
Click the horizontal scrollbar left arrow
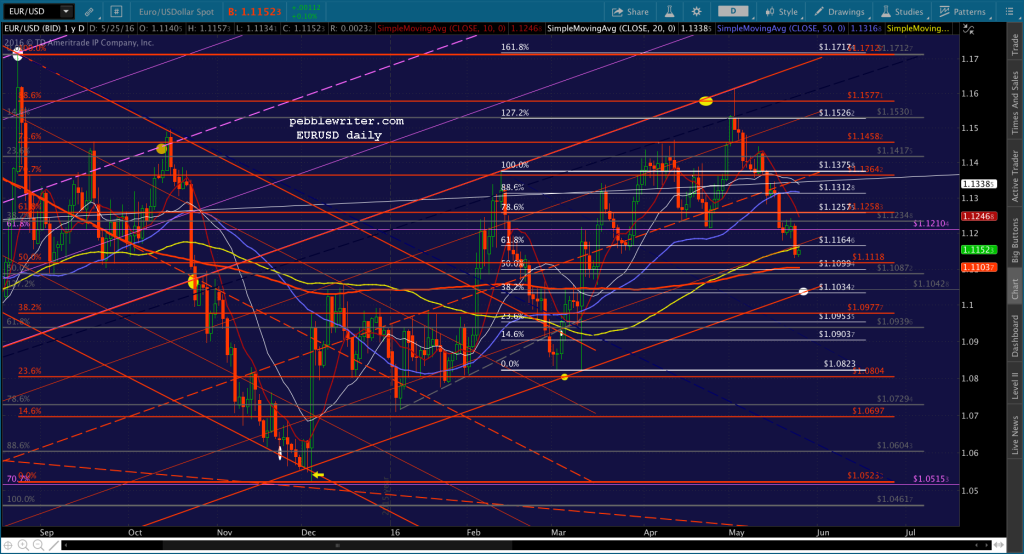pyautogui.click(x=66, y=545)
